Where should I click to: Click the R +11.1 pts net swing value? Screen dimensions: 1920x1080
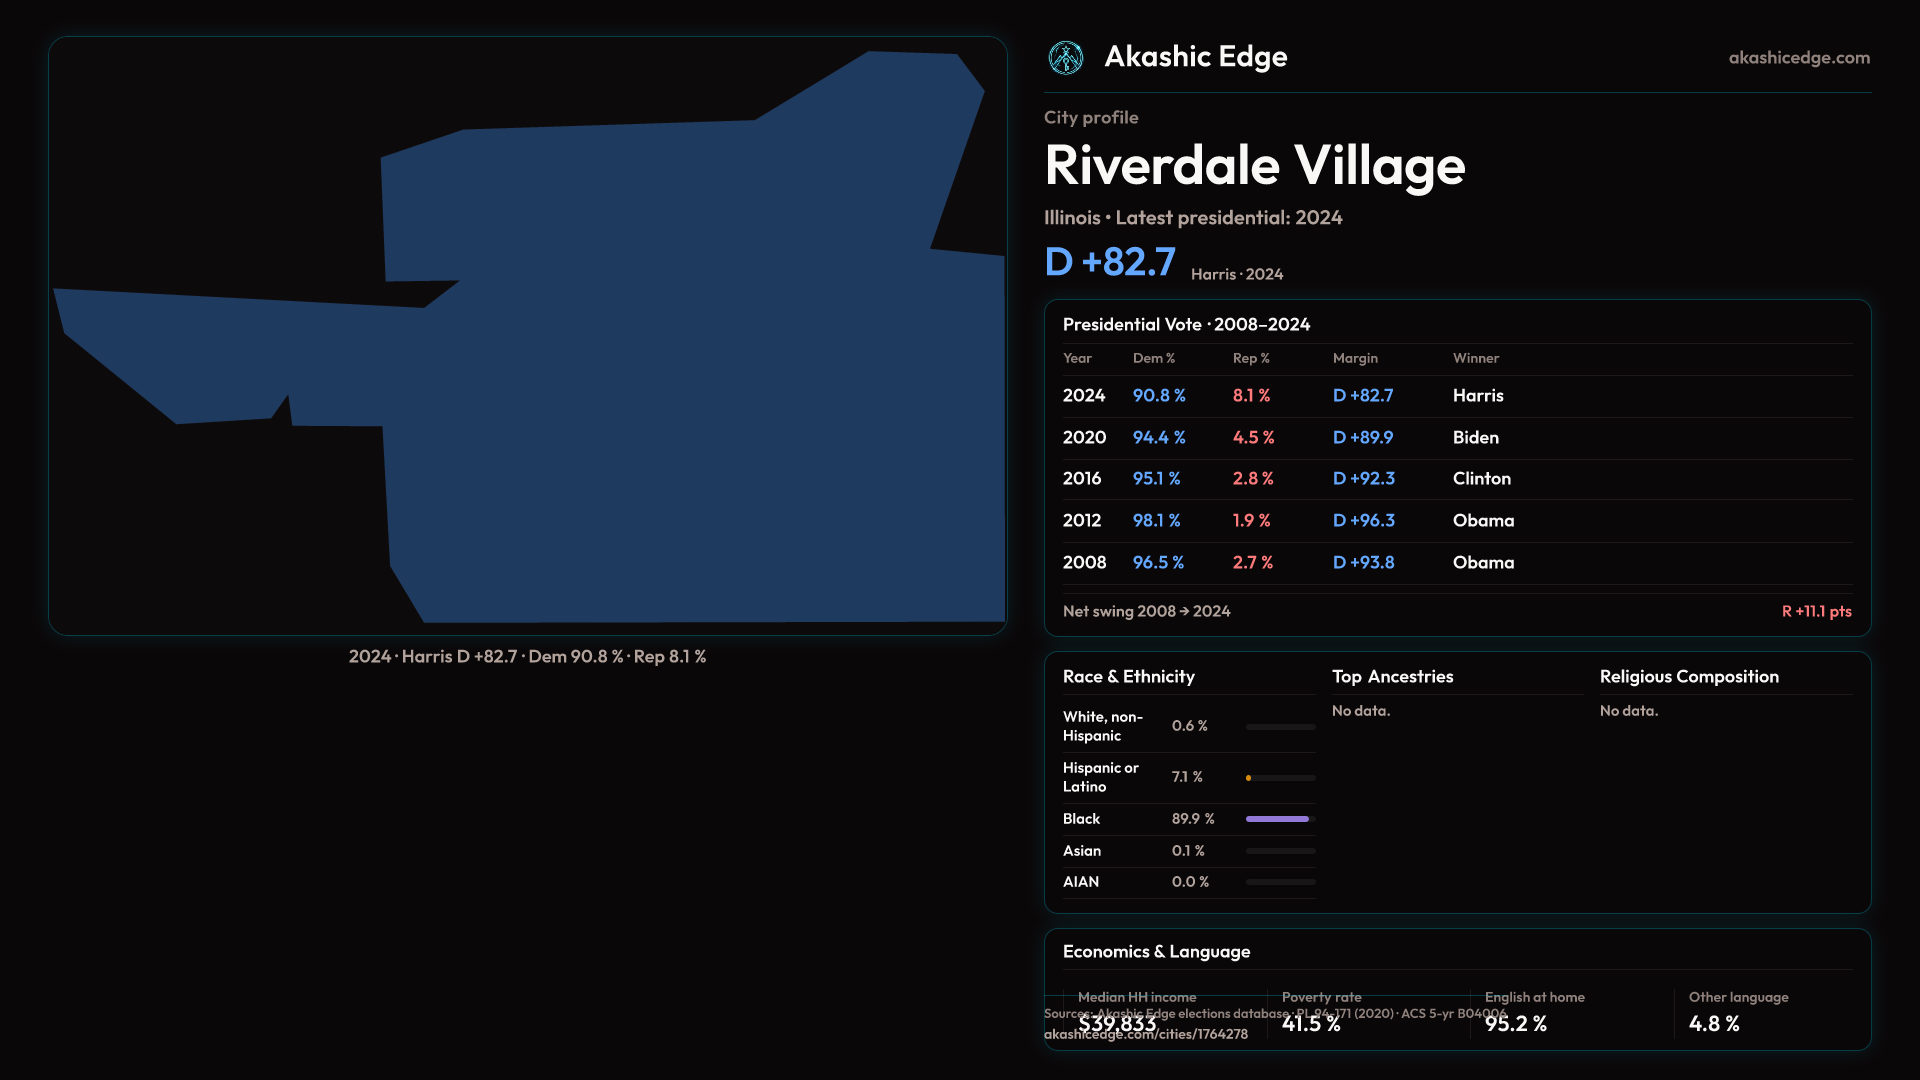(x=1816, y=611)
